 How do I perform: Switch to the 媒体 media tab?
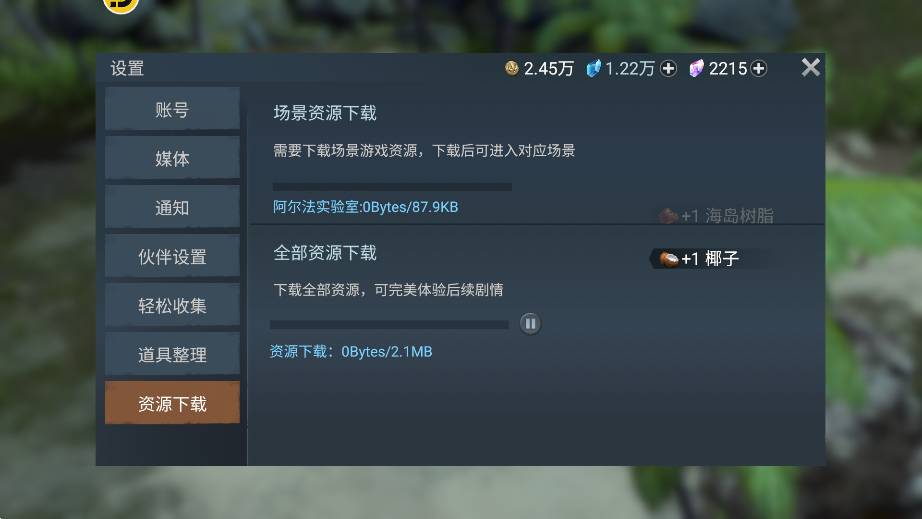172,158
